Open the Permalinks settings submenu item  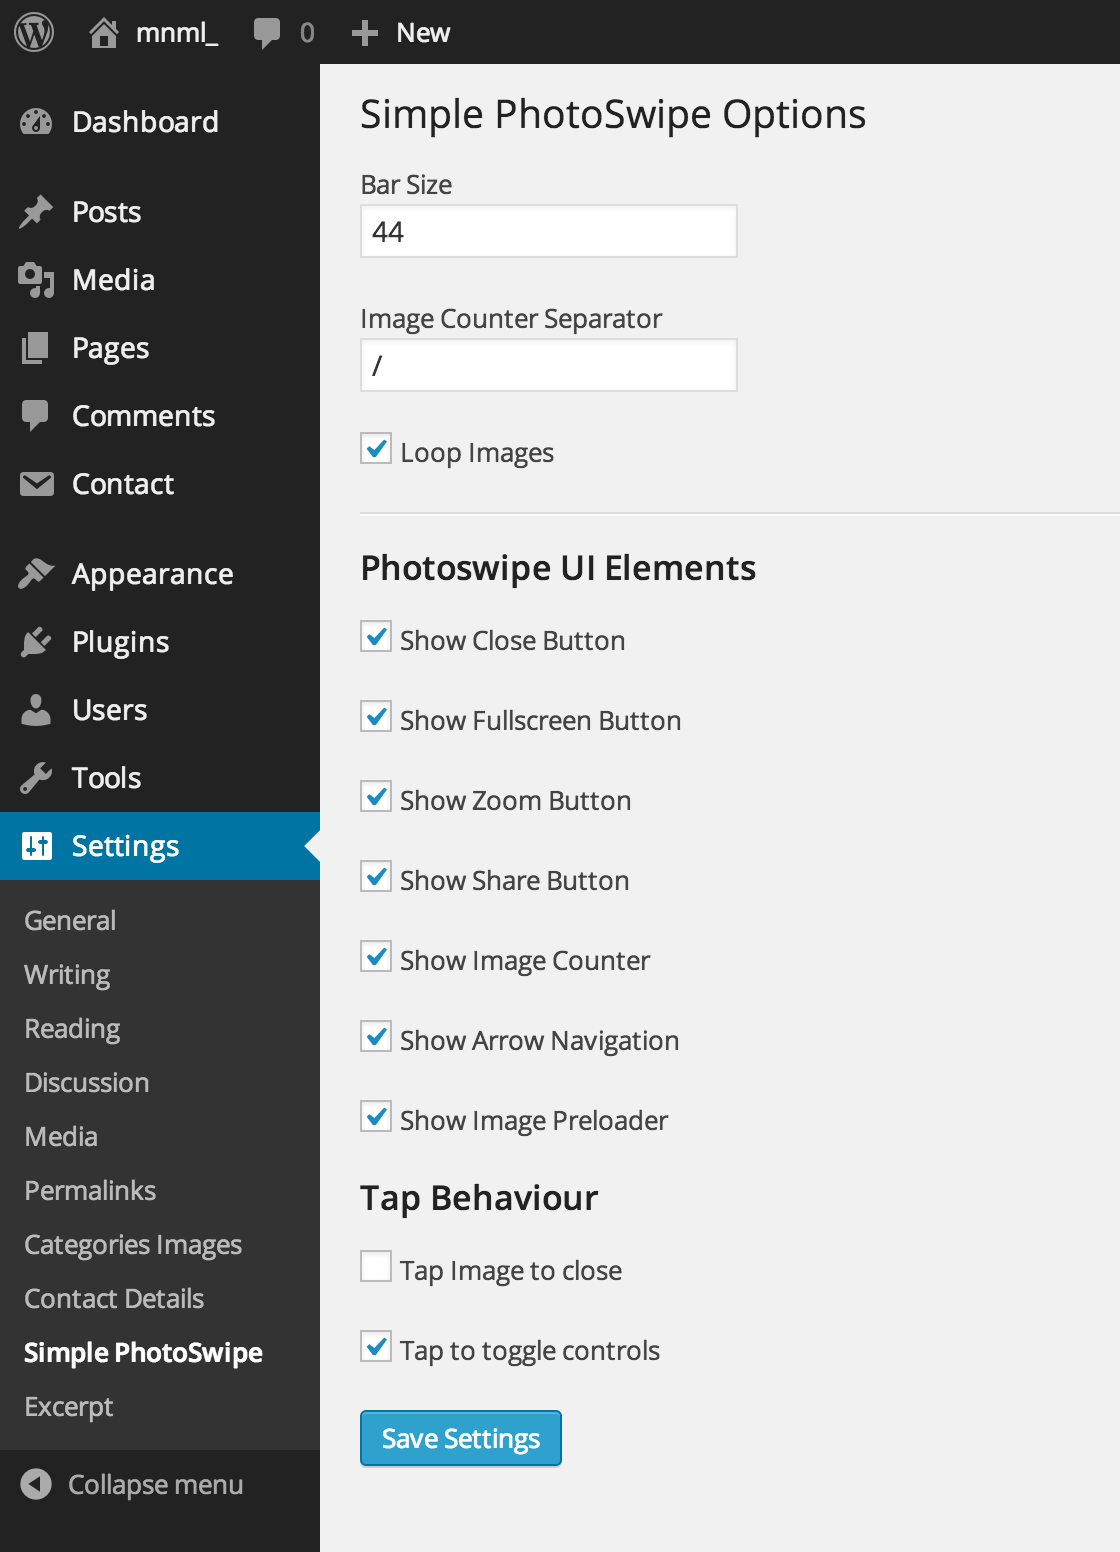pyautogui.click(x=90, y=1191)
